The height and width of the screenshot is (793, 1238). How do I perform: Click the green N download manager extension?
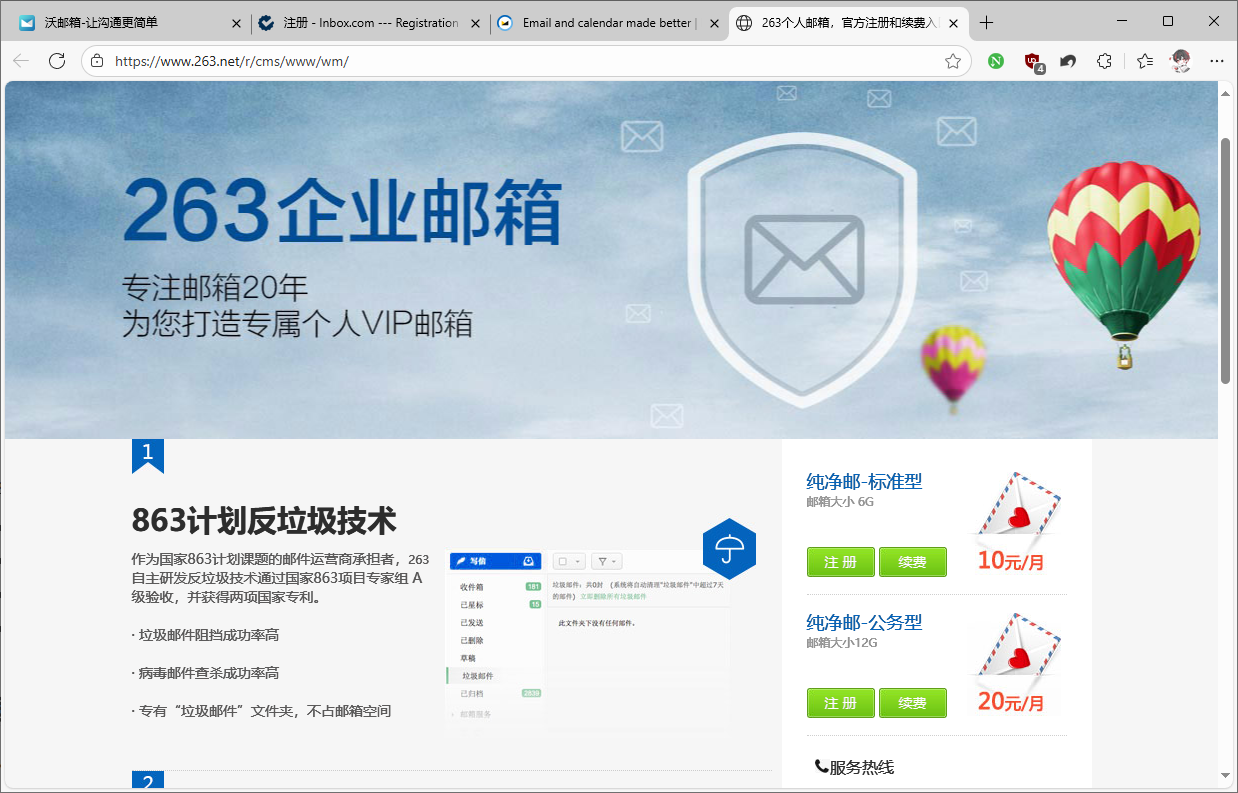tap(996, 61)
